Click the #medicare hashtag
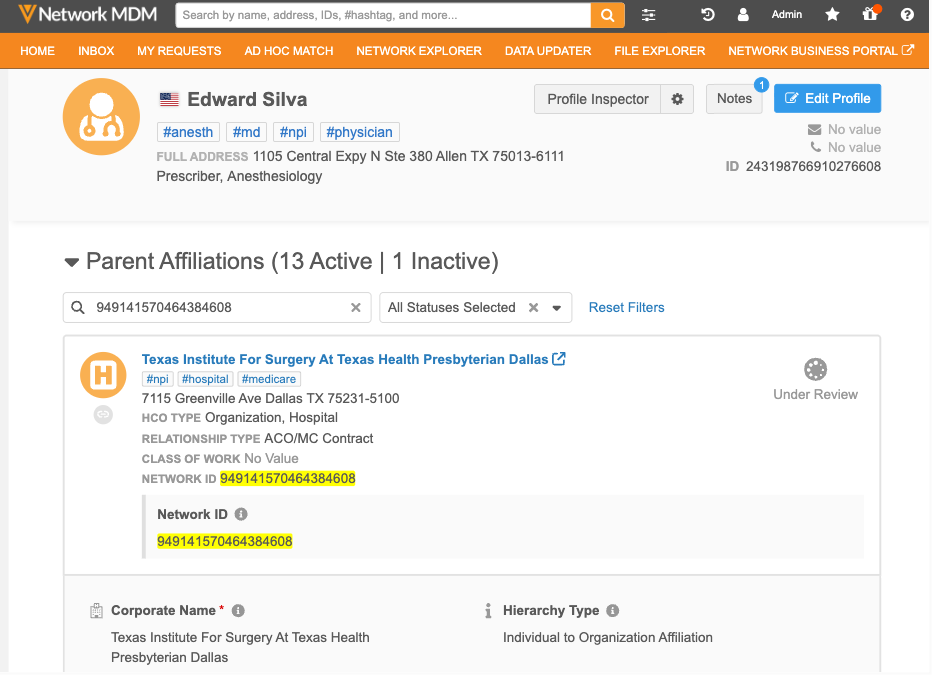This screenshot has width=932, height=675. (269, 379)
